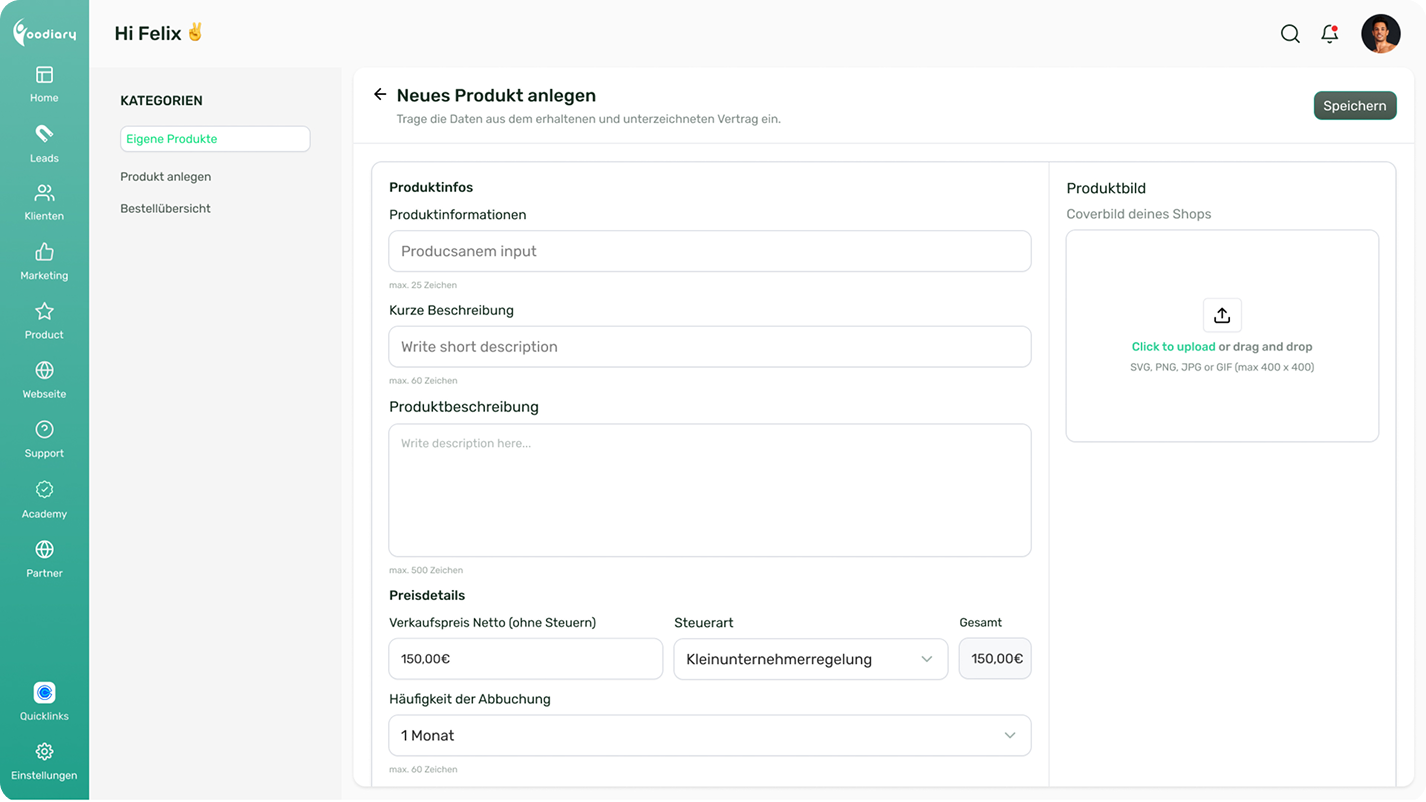Go back using the left arrow
The height and width of the screenshot is (802, 1426).
point(380,94)
